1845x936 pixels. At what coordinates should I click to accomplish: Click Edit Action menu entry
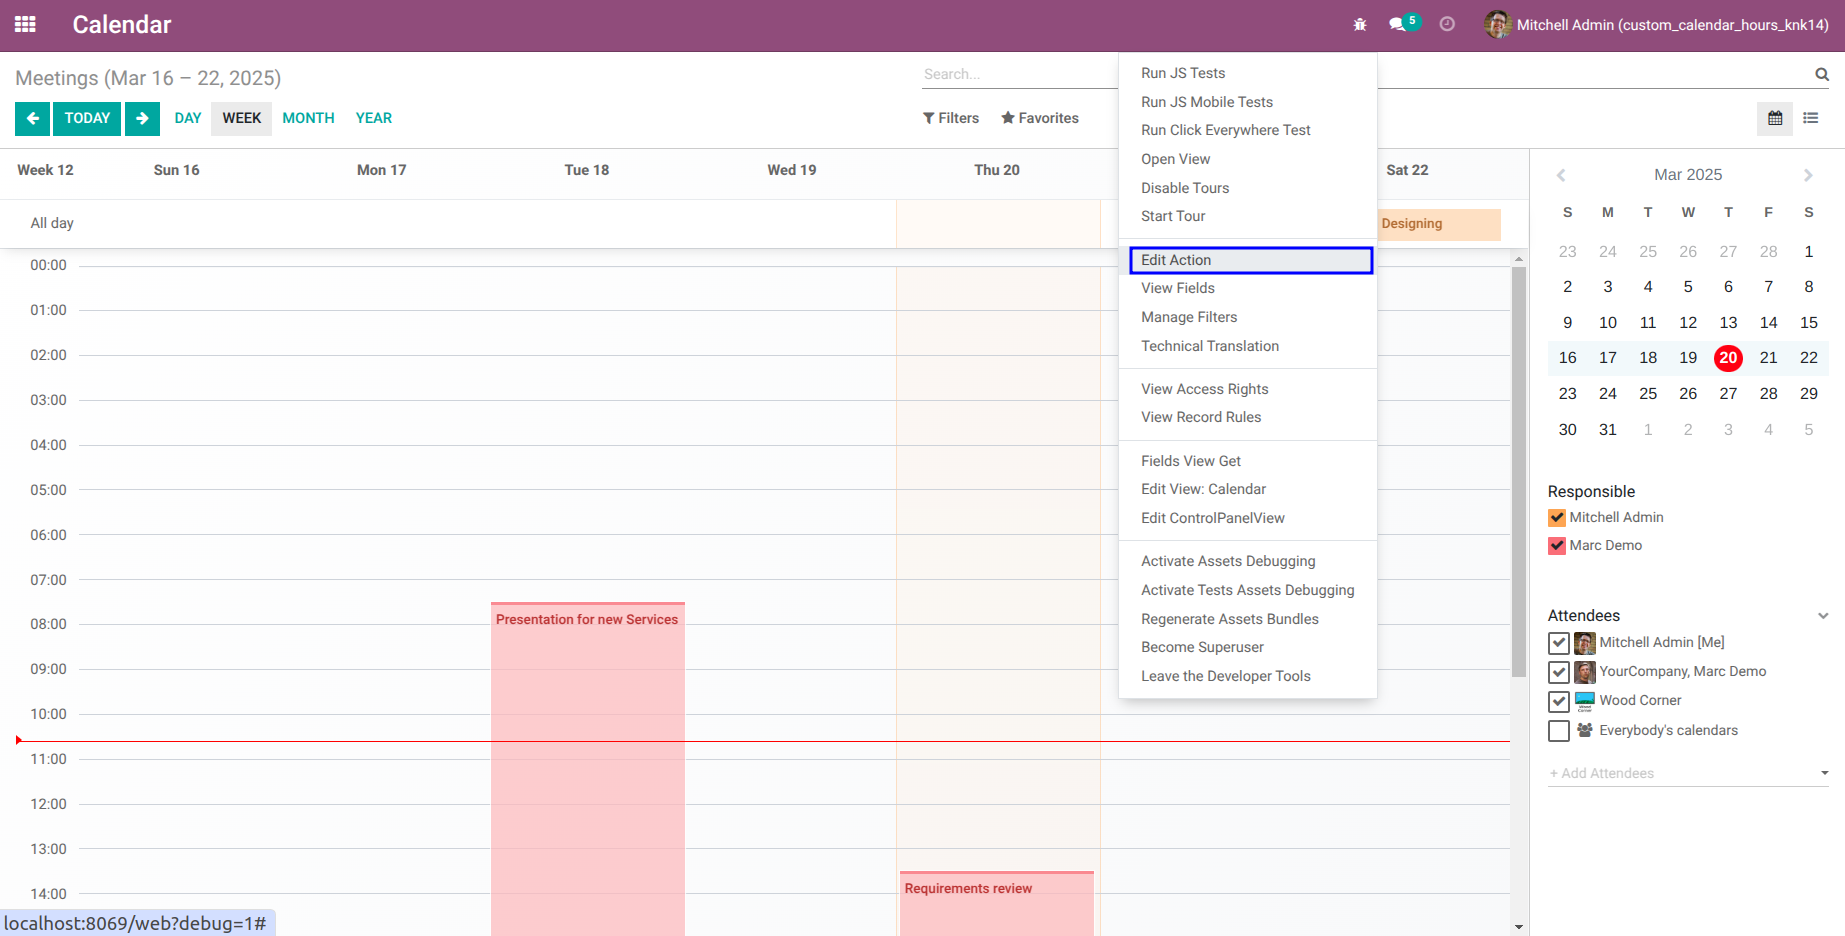1251,260
